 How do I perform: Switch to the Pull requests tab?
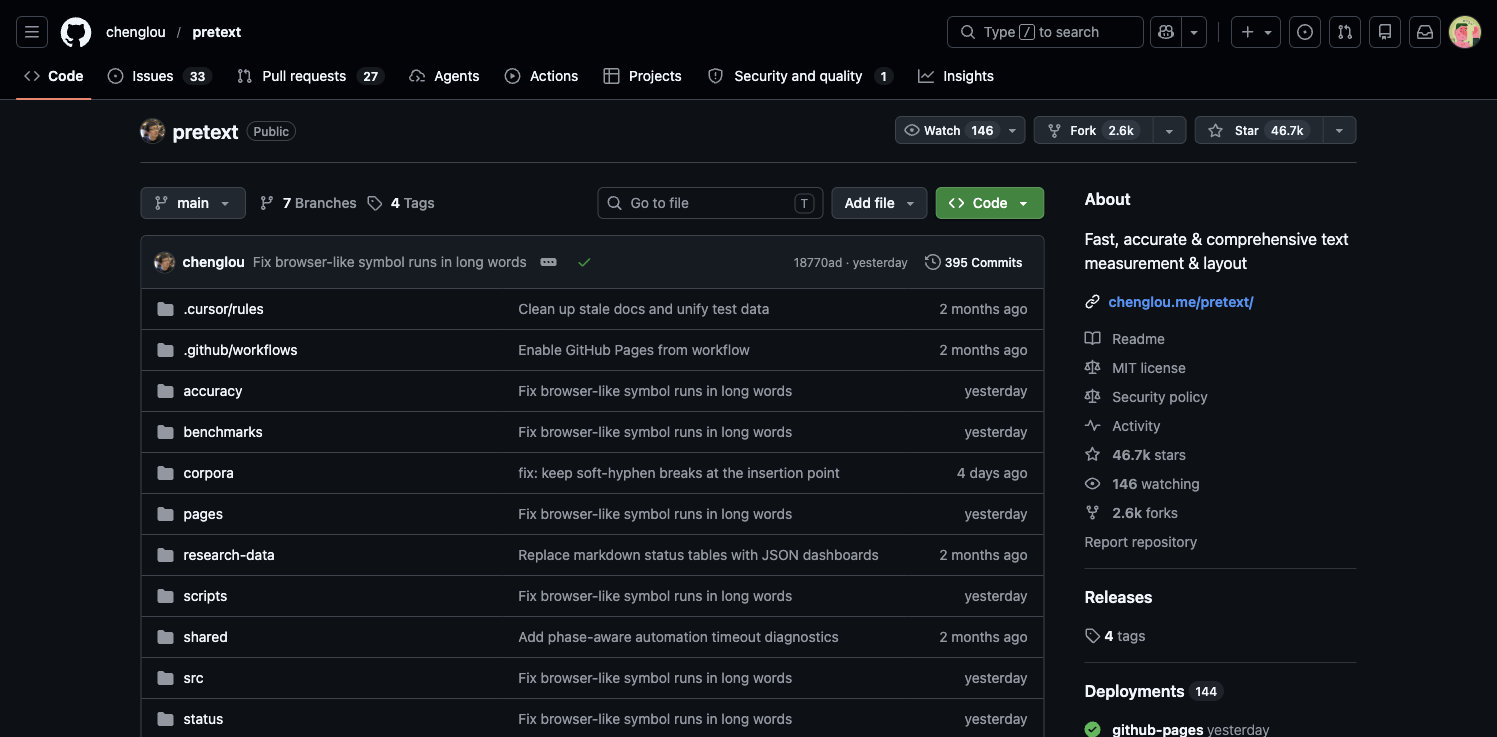click(310, 76)
